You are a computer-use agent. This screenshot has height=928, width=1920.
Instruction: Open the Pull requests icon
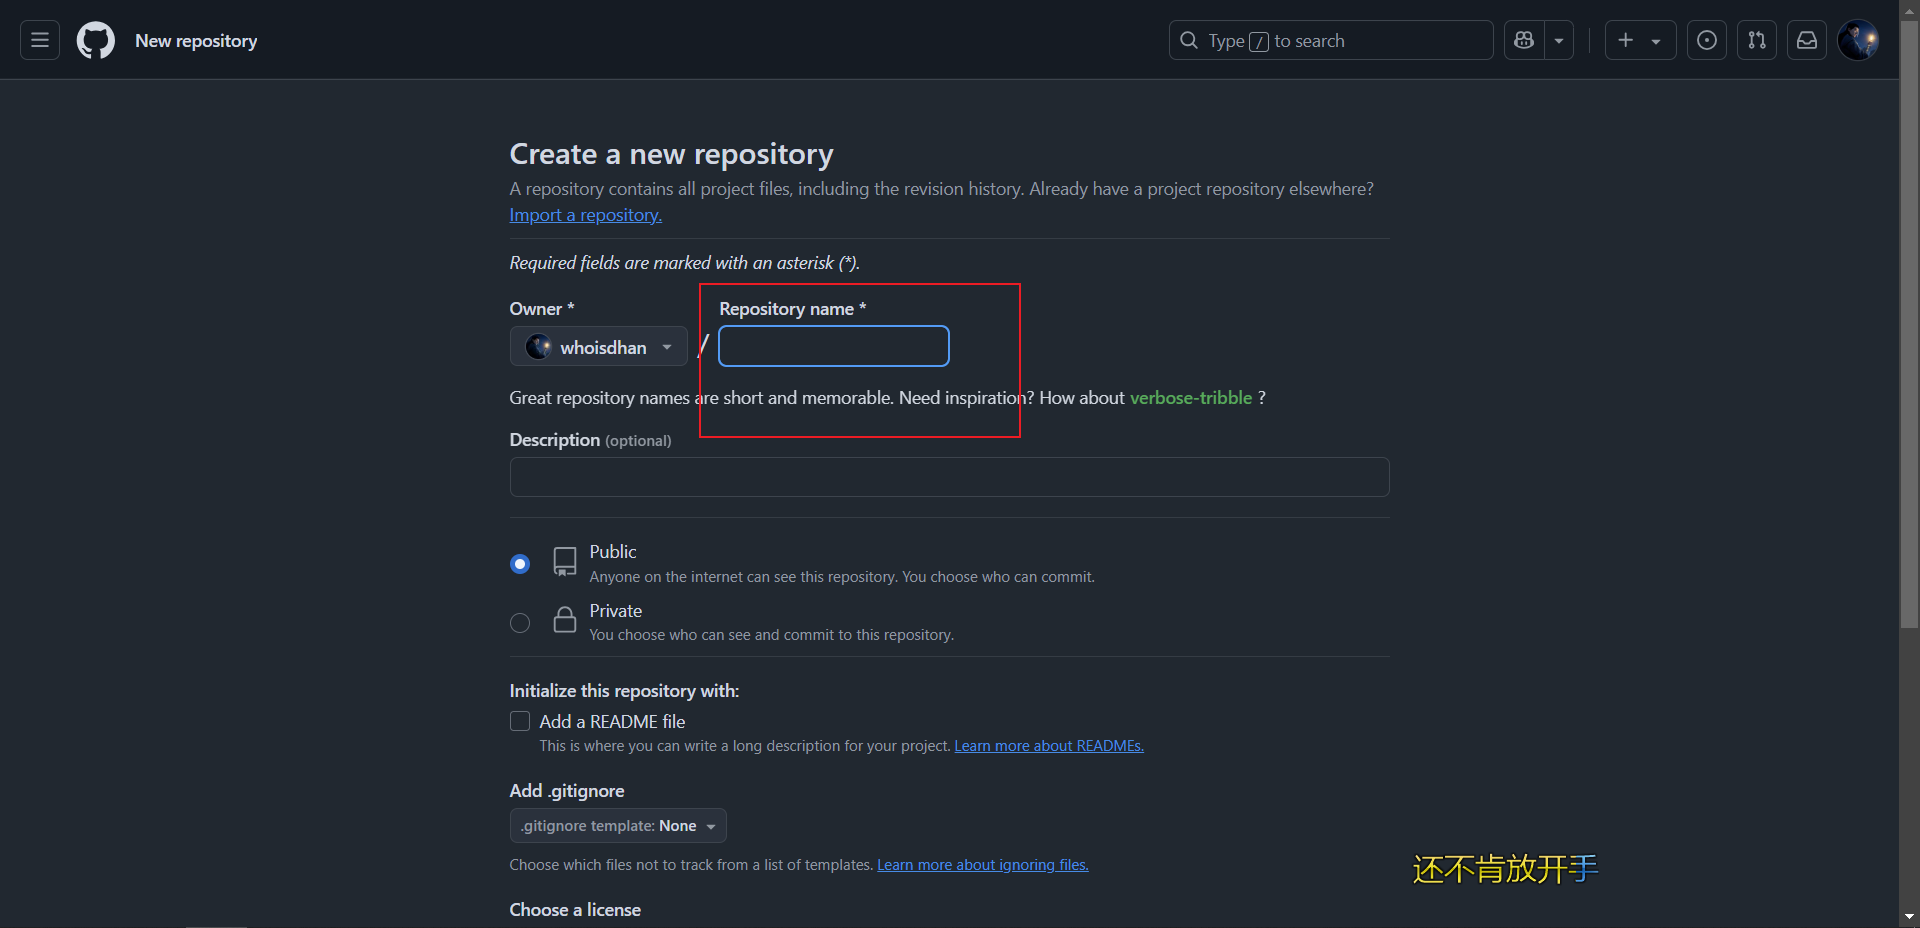1757,40
